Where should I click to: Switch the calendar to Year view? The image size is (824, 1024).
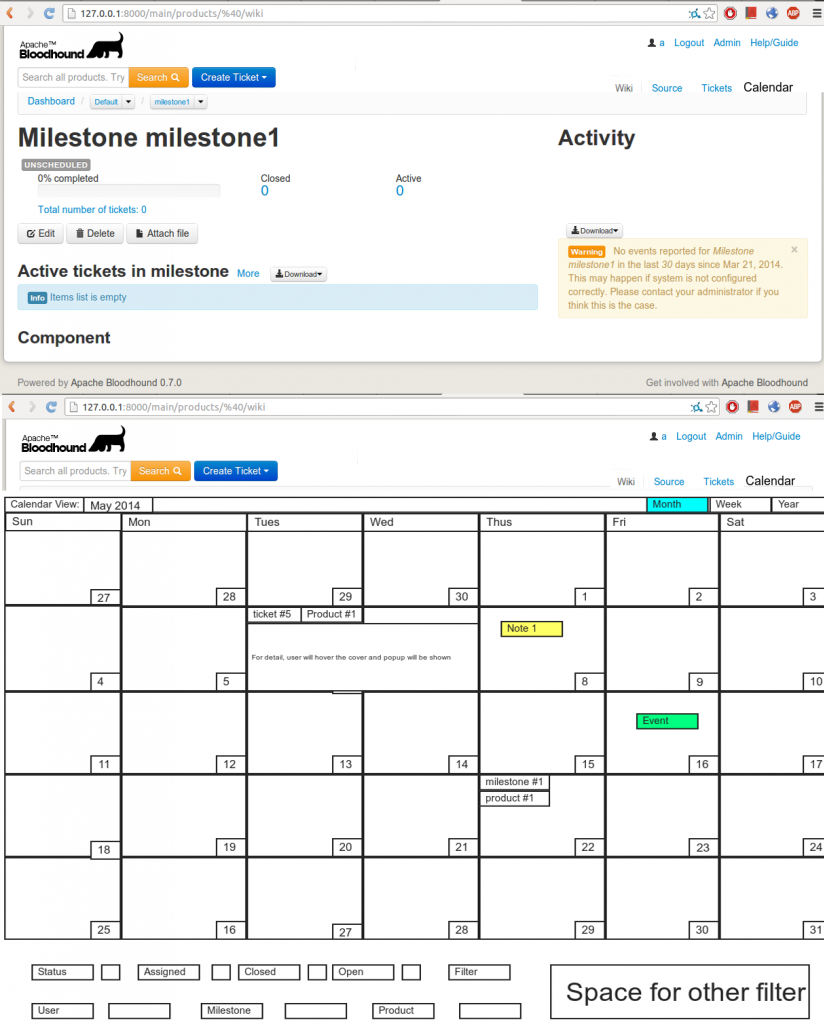[796, 504]
